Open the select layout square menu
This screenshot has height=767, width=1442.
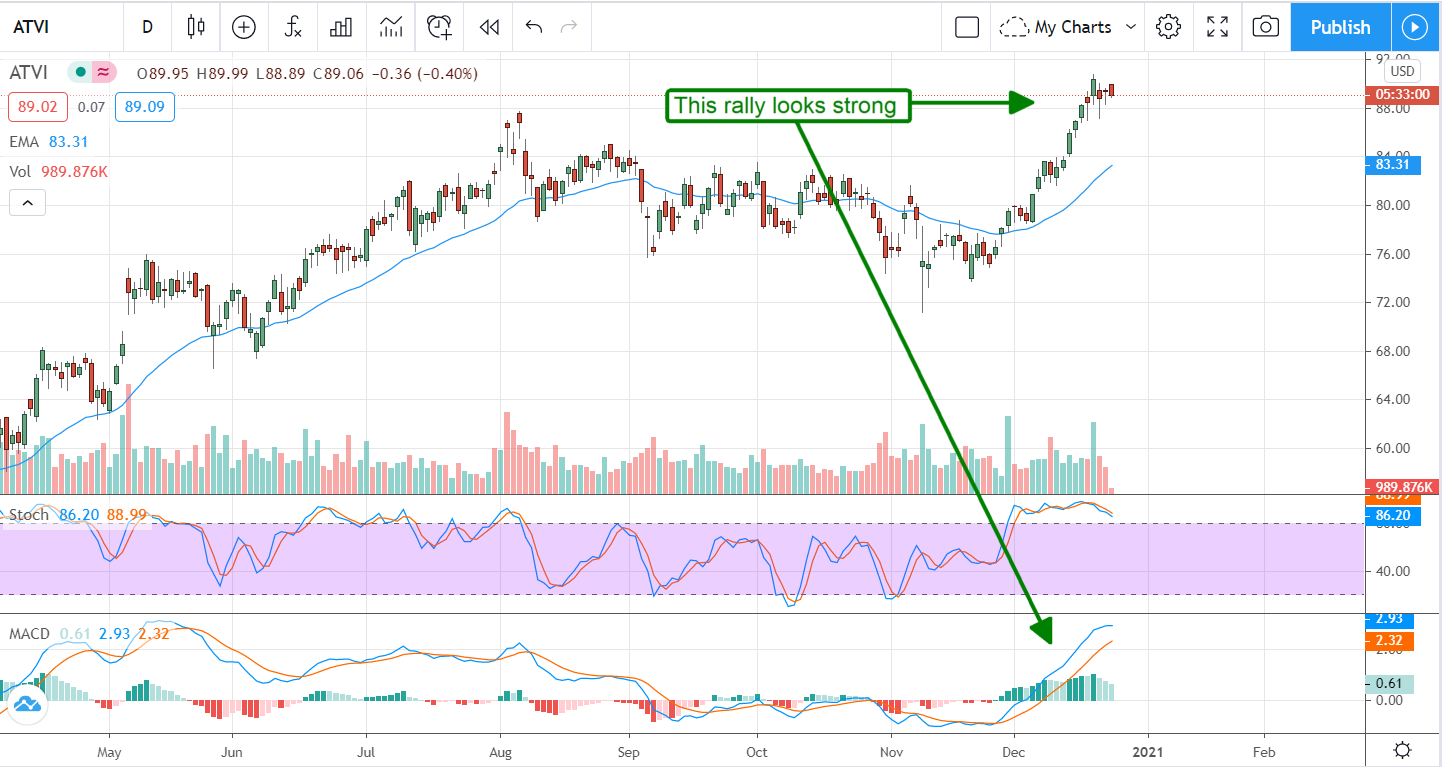tap(966, 27)
